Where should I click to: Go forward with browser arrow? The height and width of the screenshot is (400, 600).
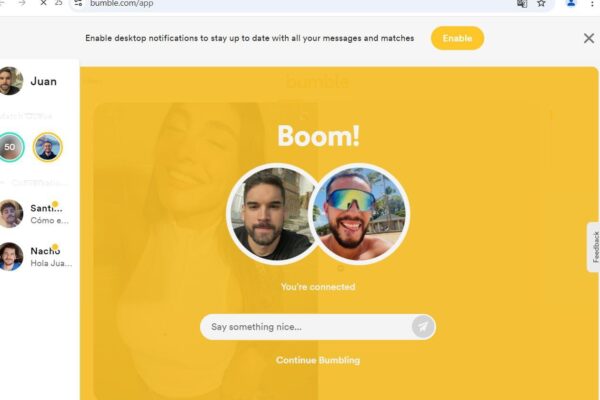pyautogui.click(x=22, y=3)
